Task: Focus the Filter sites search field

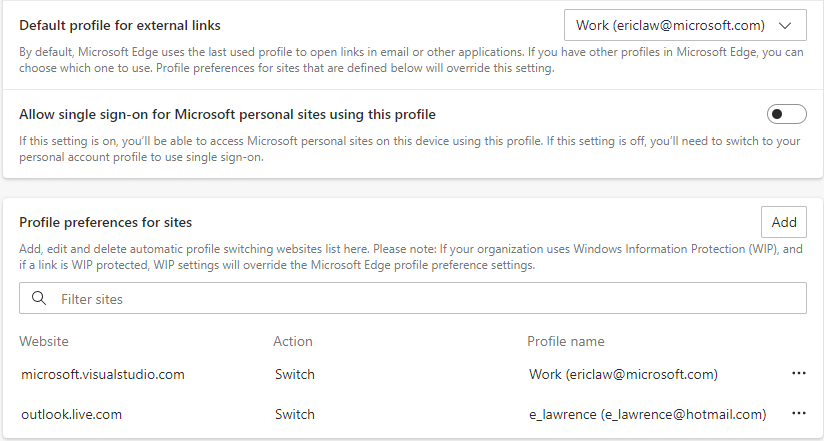Action: (413, 299)
